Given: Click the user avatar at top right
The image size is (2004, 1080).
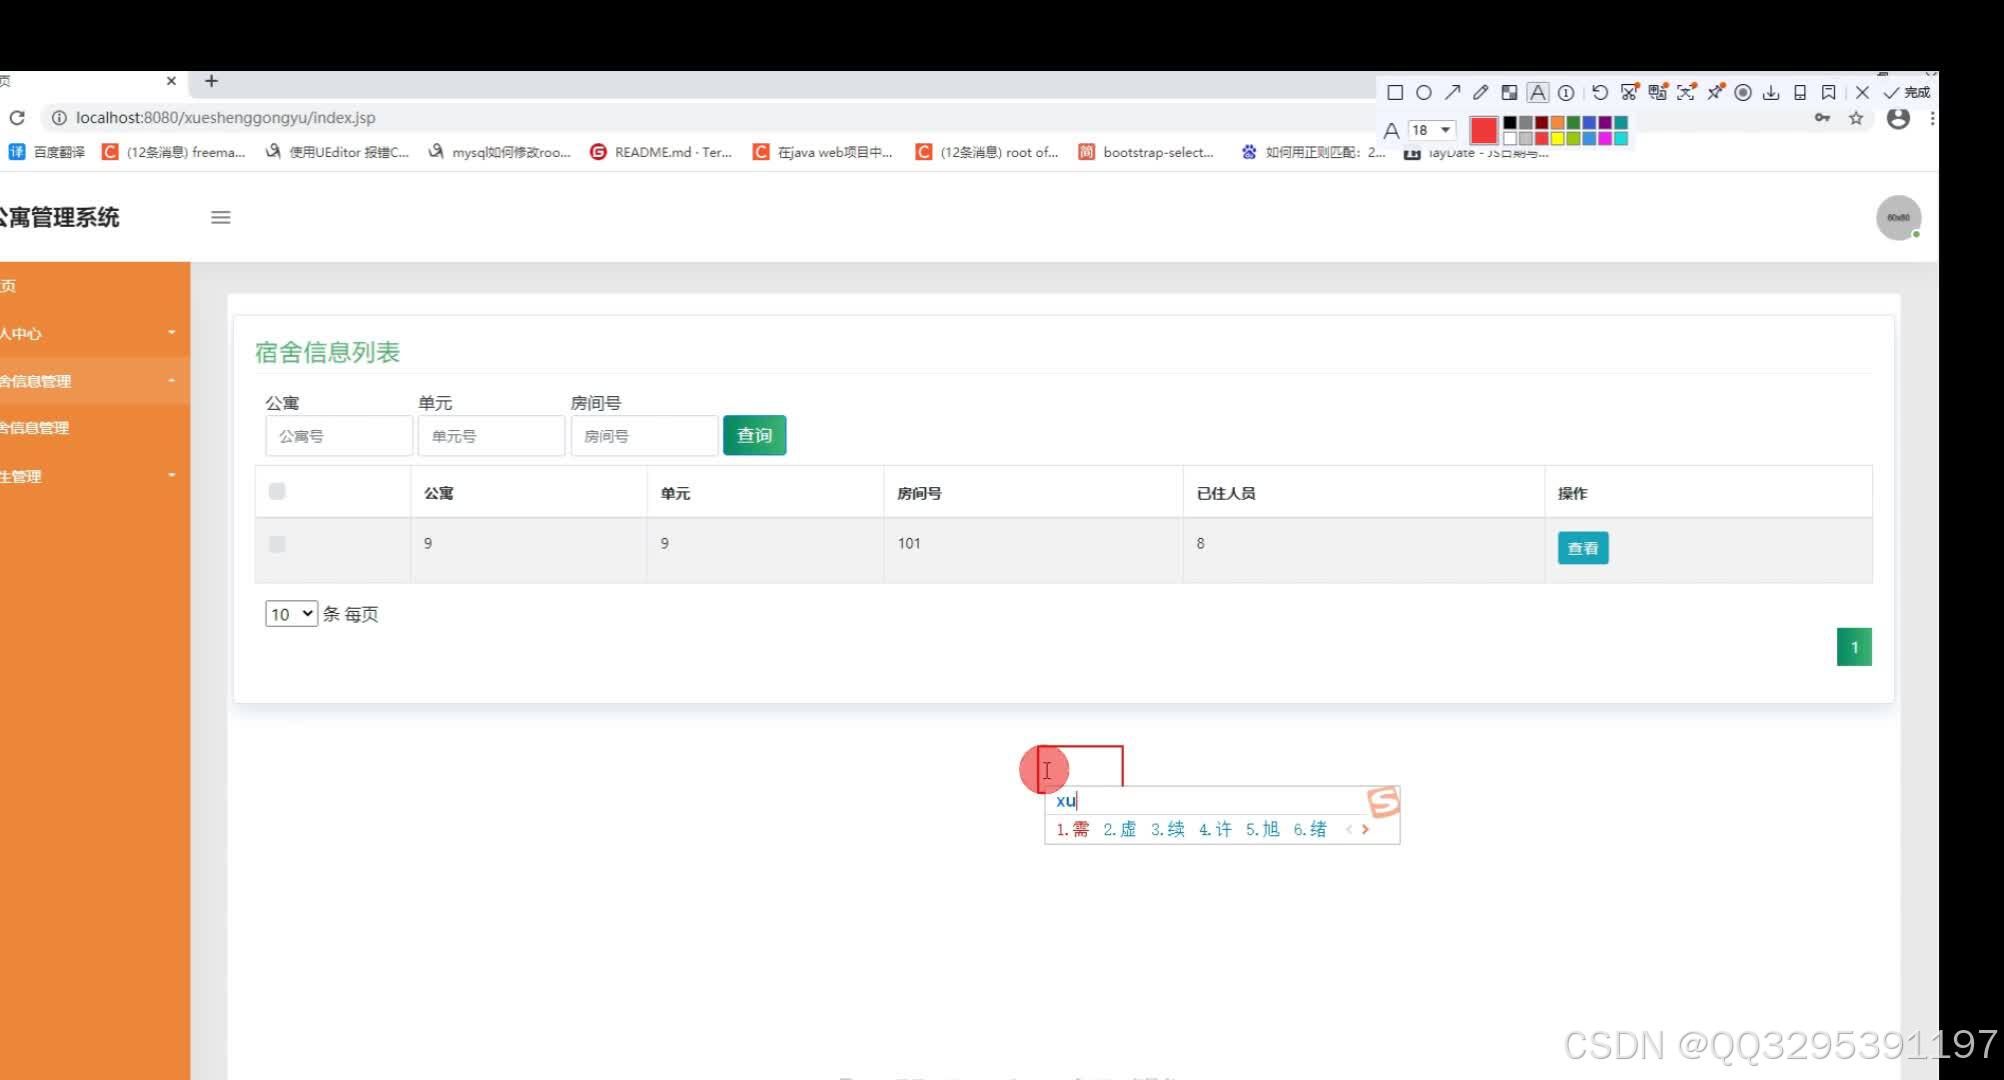Looking at the screenshot, I should click(1898, 218).
